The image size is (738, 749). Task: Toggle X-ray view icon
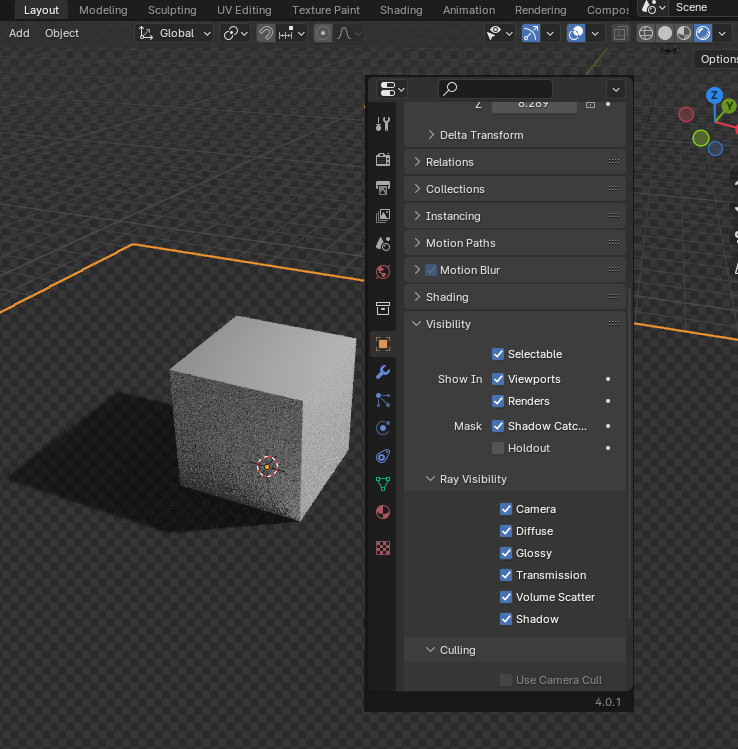pos(620,33)
